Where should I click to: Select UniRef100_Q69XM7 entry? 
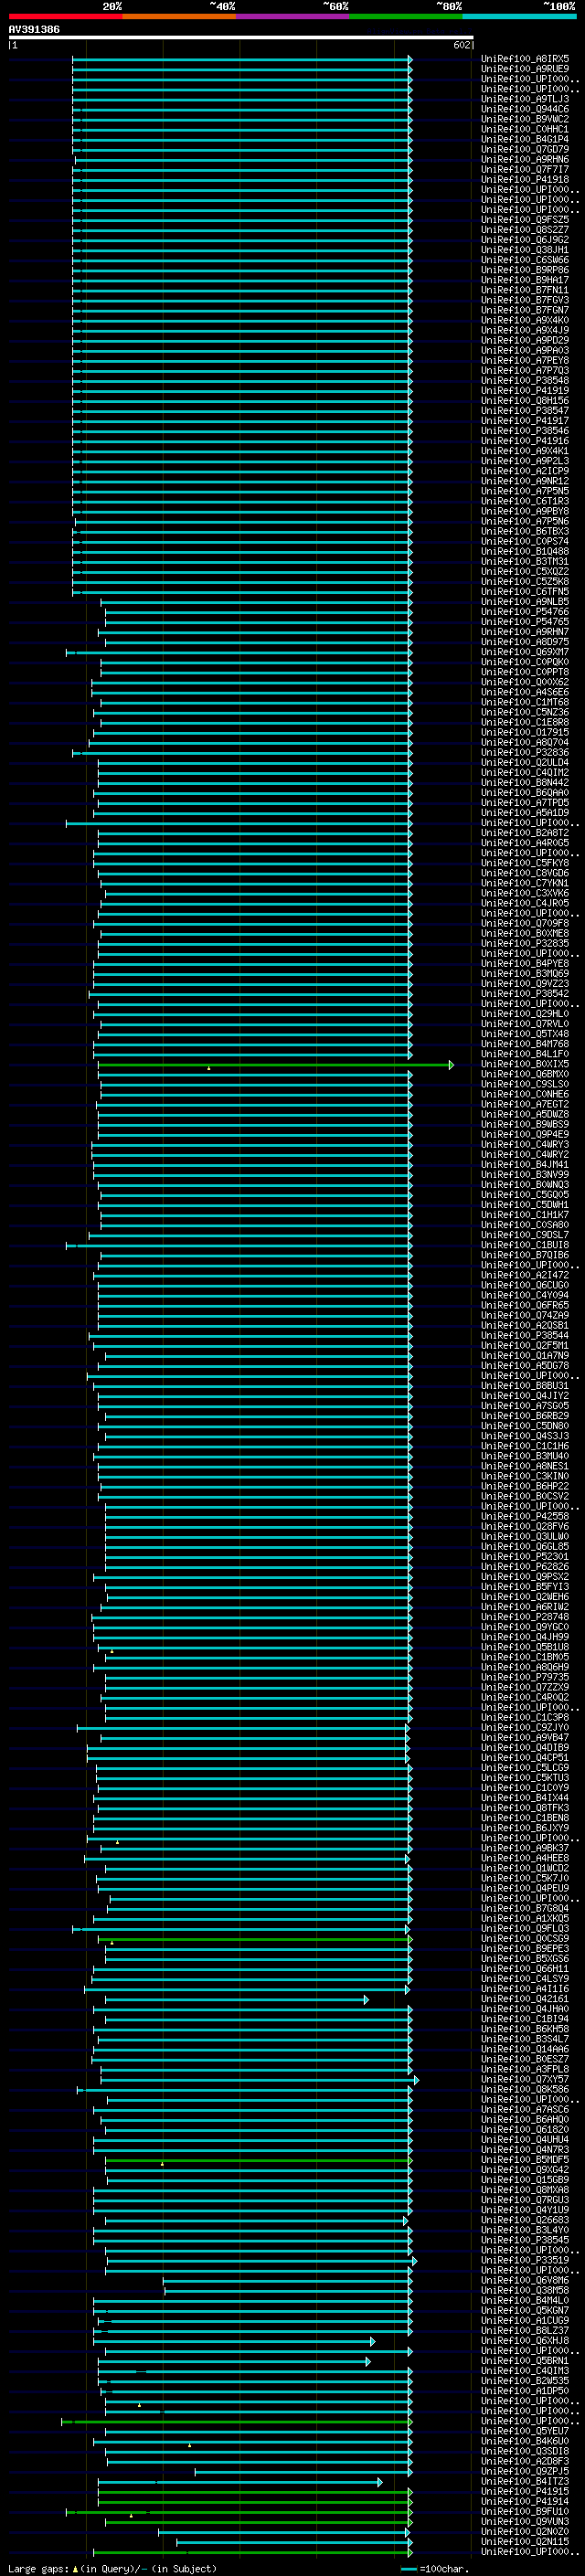pyautogui.click(x=525, y=652)
